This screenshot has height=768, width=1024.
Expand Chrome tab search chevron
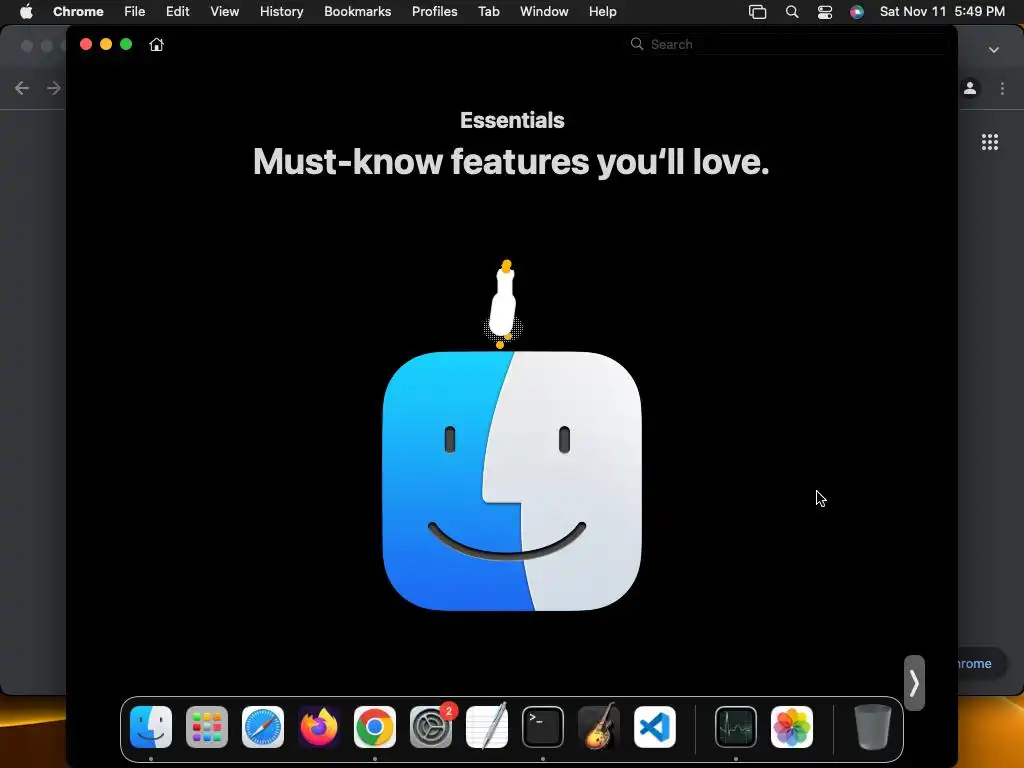coord(993,50)
